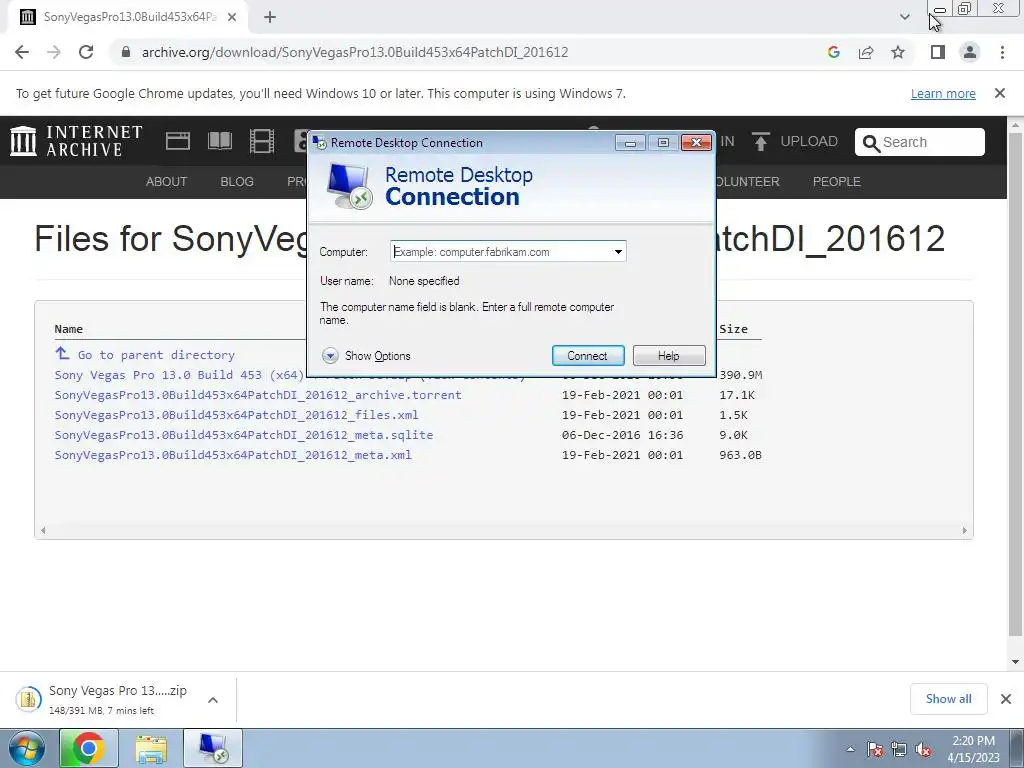Open the PEOPLE menu item
1024x768 pixels.
pyautogui.click(x=837, y=182)
